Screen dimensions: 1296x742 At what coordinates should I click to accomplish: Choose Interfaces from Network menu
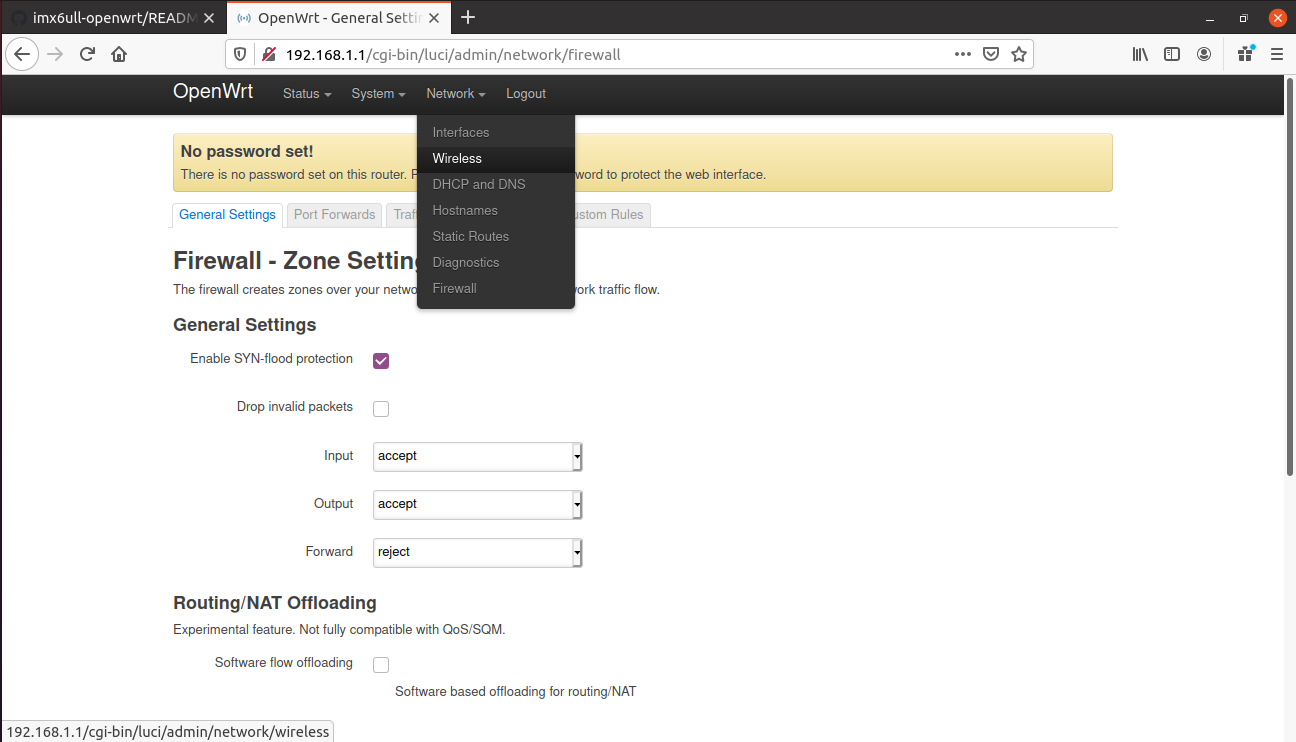(x=496, y=132)
